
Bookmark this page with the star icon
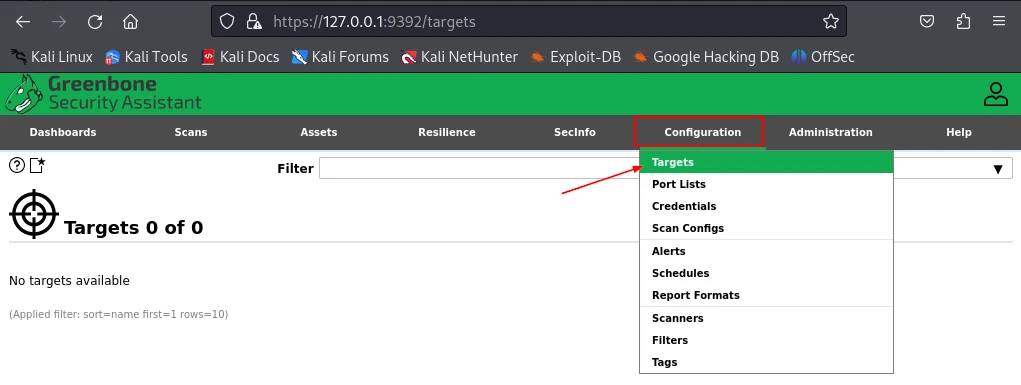tap(830, 21)
